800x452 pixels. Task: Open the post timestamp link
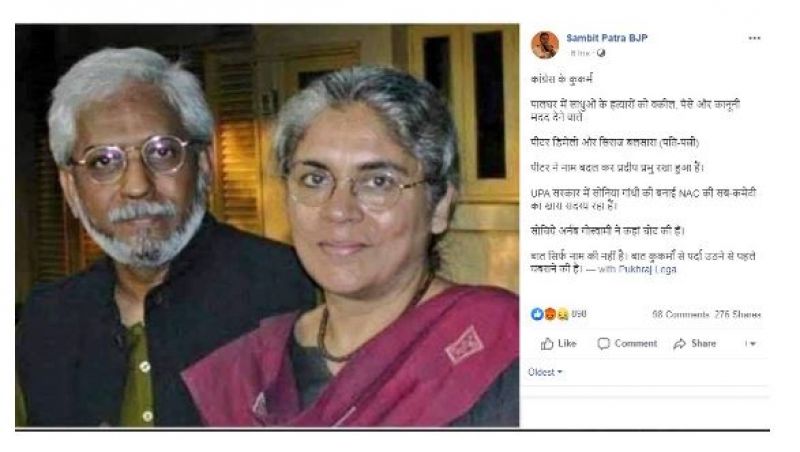[580, 53]
